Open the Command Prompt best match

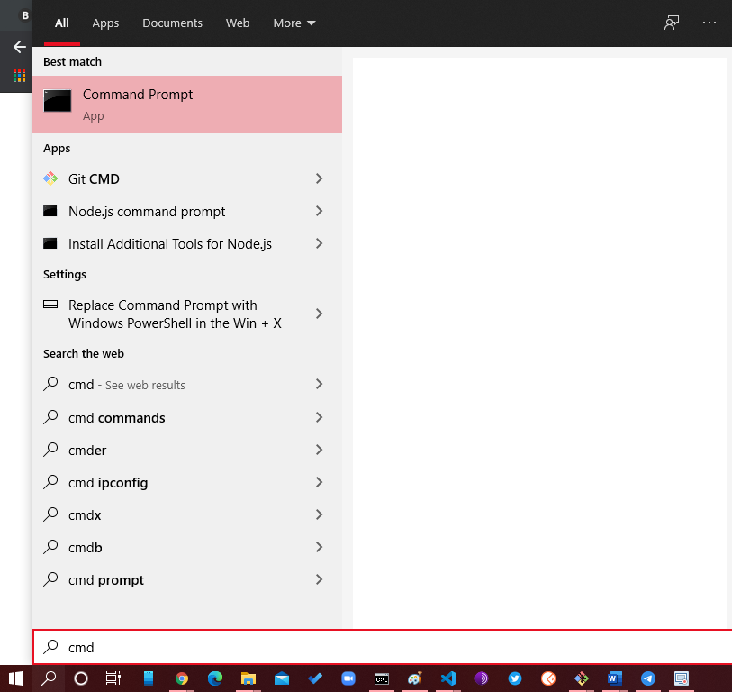point(187,105)
